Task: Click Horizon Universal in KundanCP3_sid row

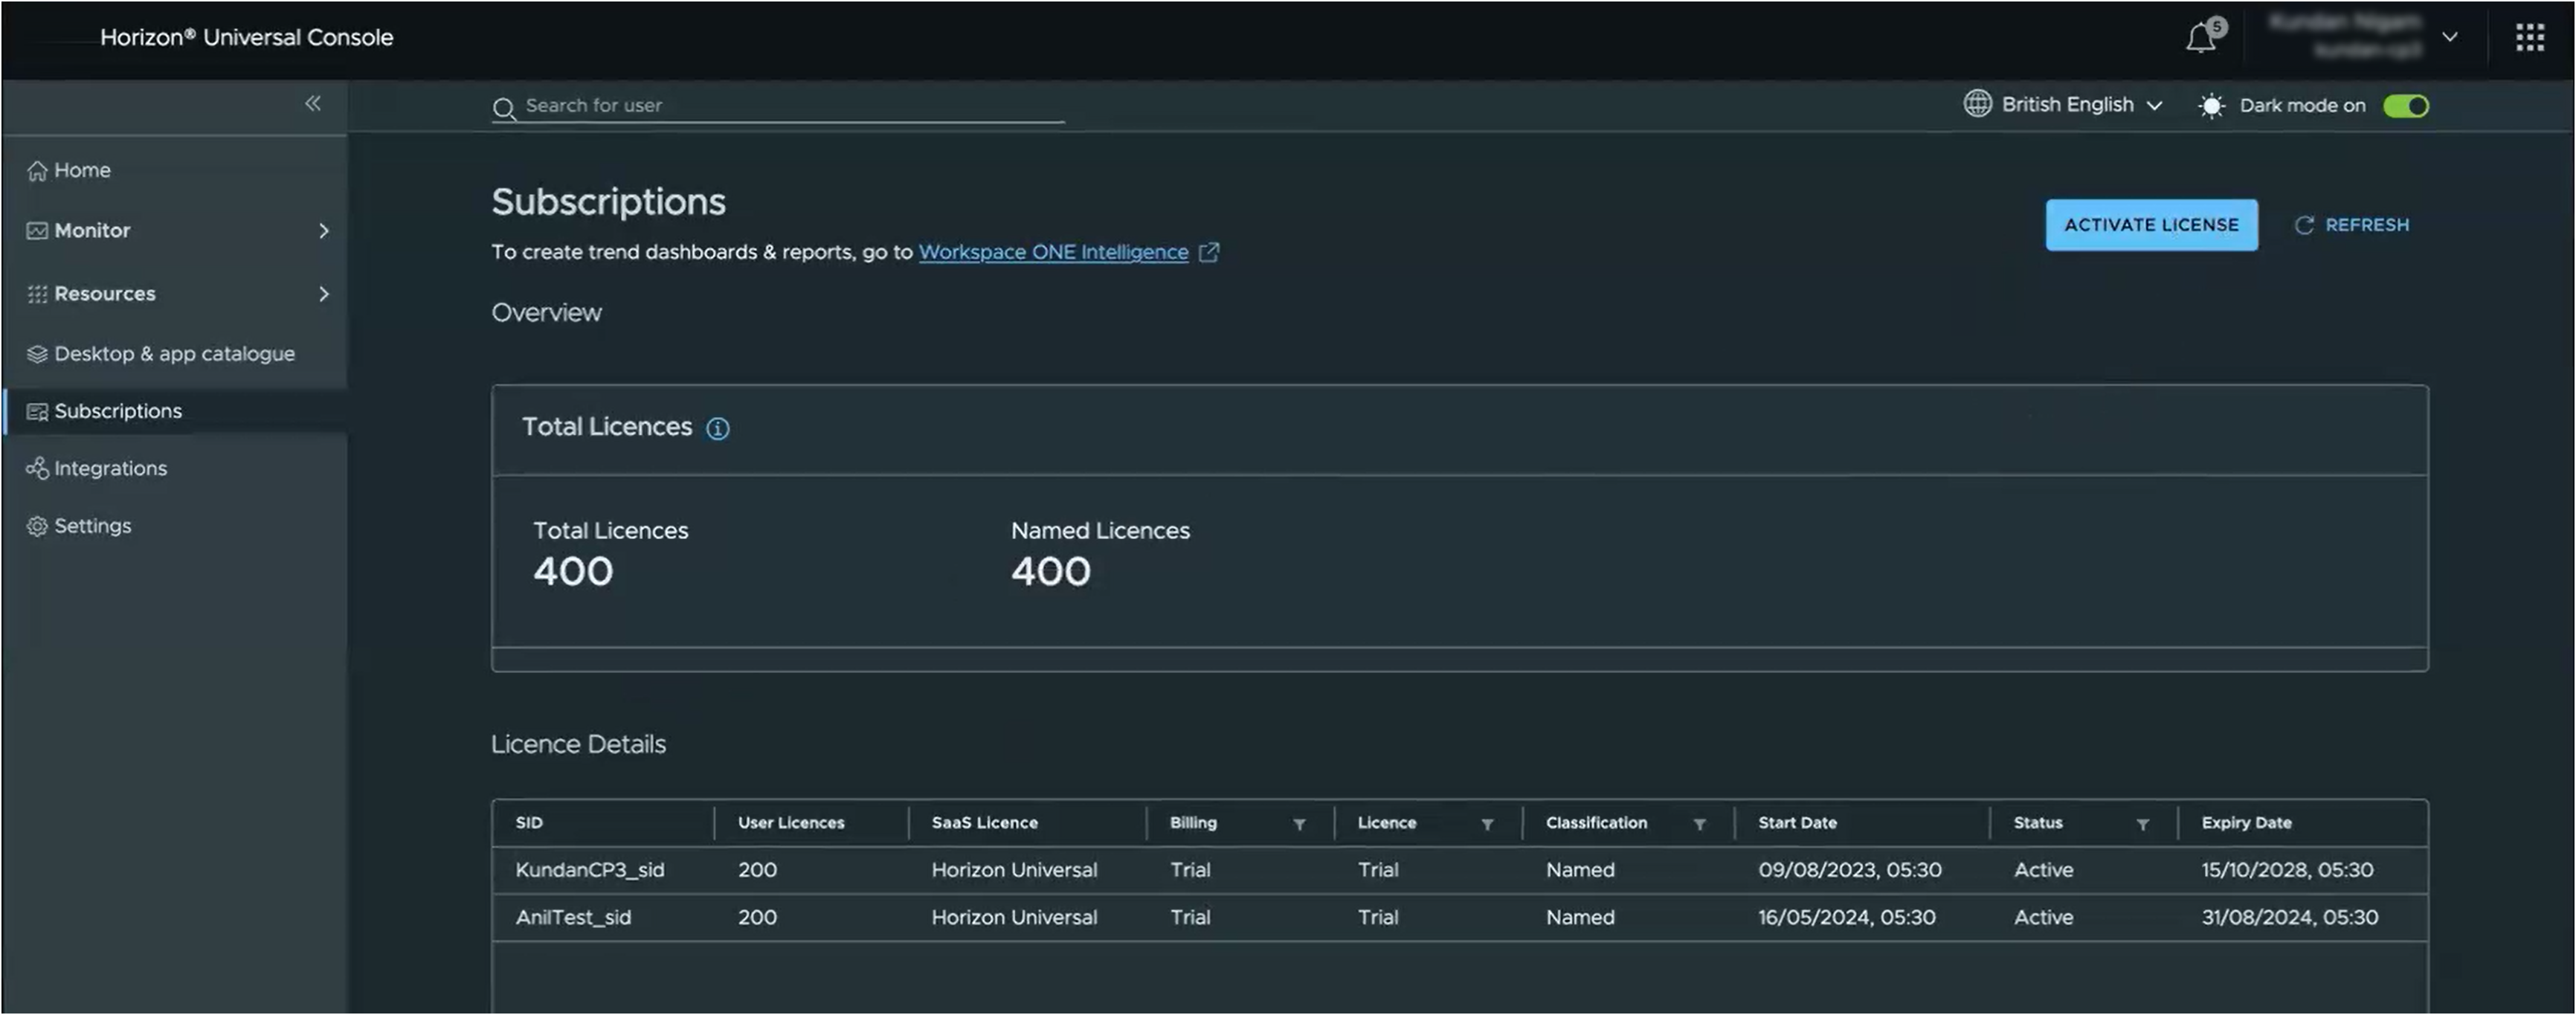Action: pos(1014,870)
